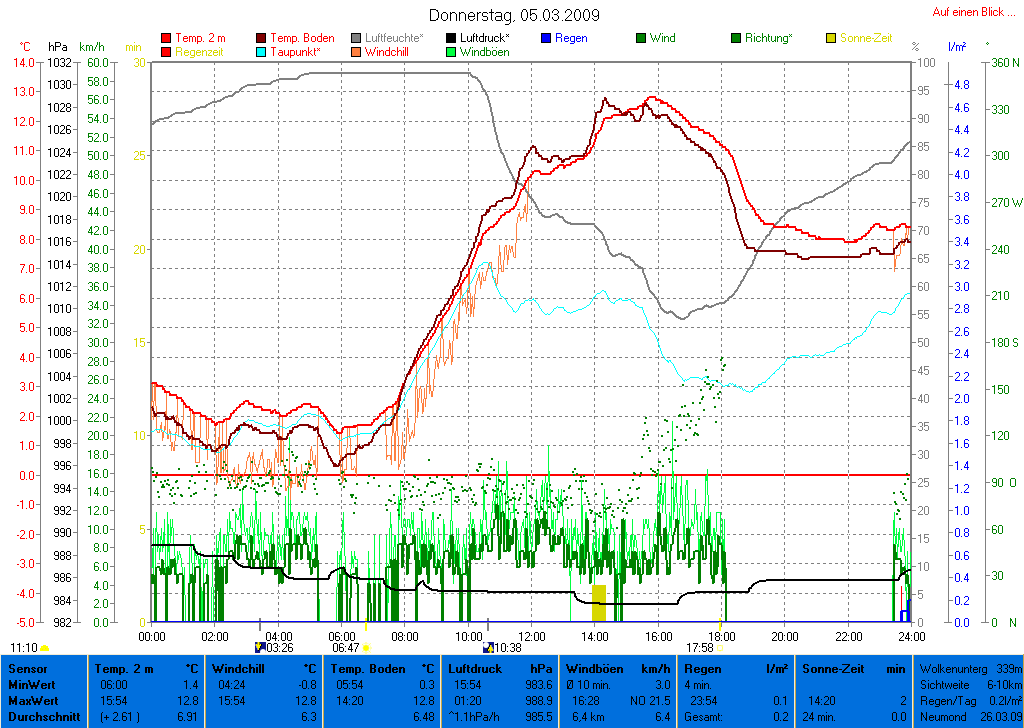The height and width of the screenshot is (728, 1024).
Task: Click the red Temp. 2 m legend swatch
Action: [x=166, y=38]
